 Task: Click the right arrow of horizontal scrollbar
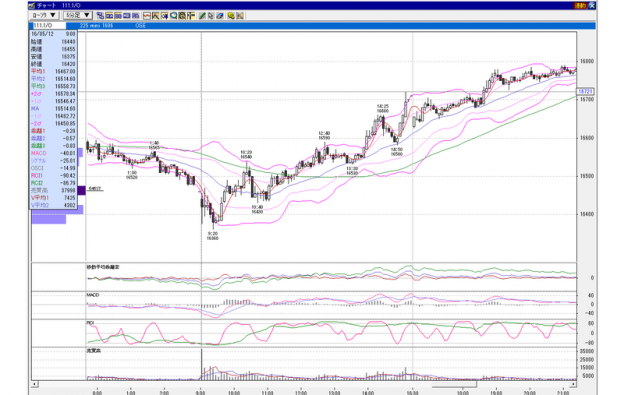[x=573, y=384]
